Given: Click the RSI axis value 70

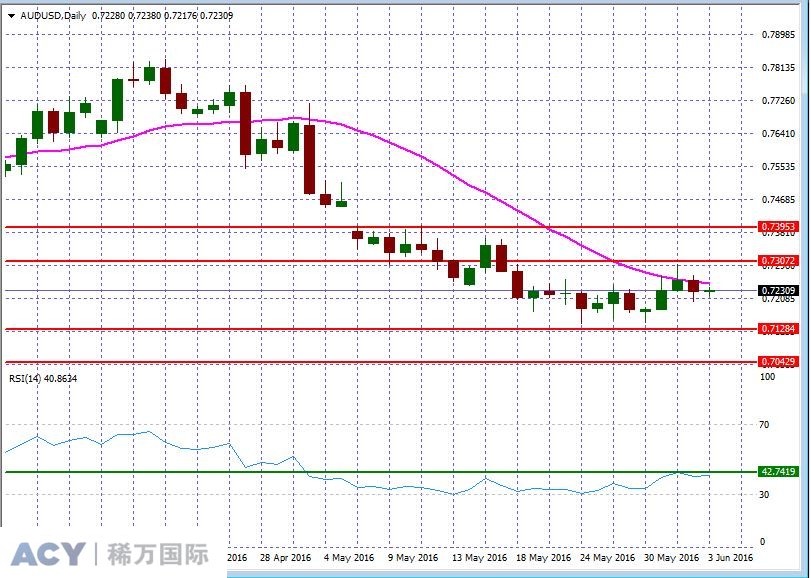Looking at the screenshot, I should 764,425.
